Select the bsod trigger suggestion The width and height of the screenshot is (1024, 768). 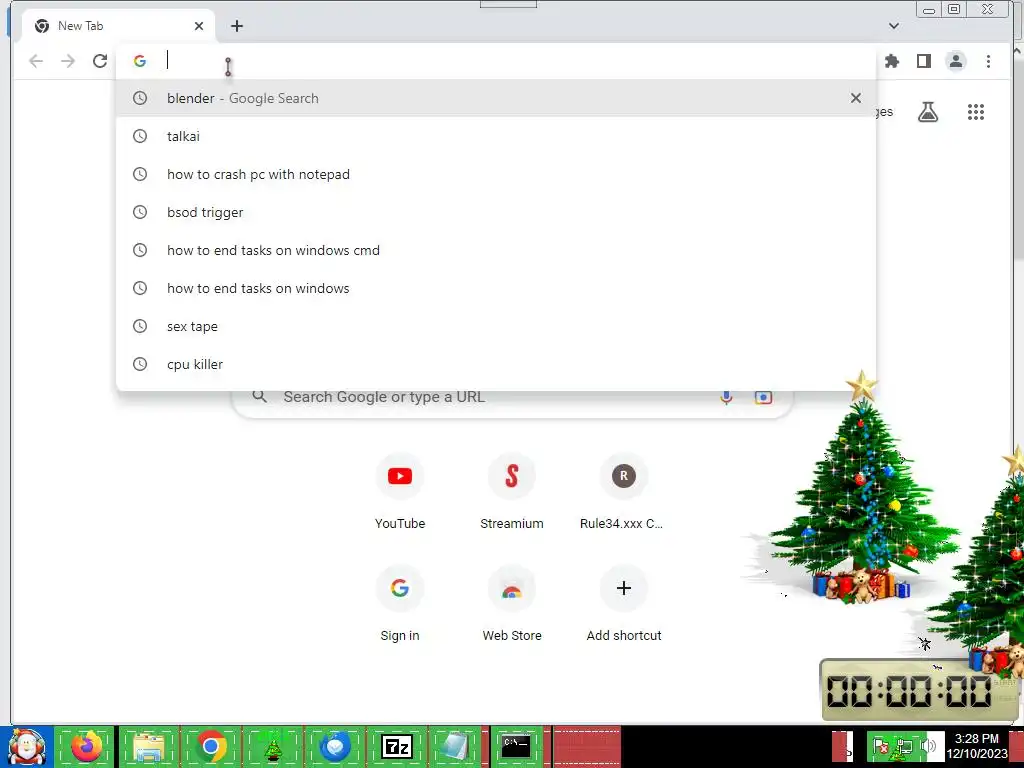coord(496,212)
